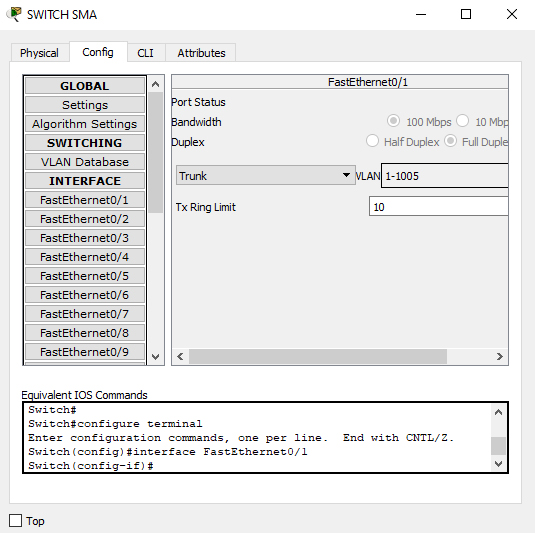Open the CLI tab
The height and width of the screenshot is (533, 535).
(x=146, y=53)
